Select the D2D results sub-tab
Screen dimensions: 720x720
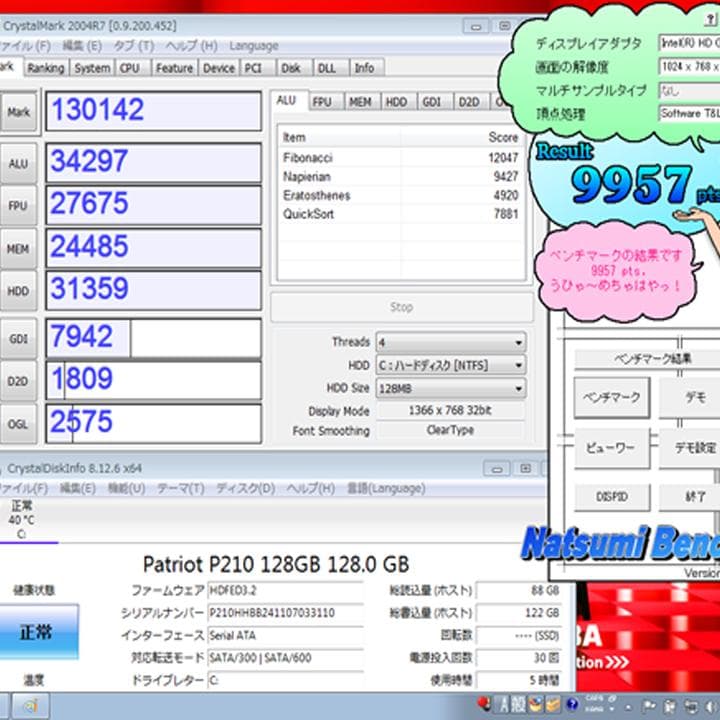(x=471, y=102)
